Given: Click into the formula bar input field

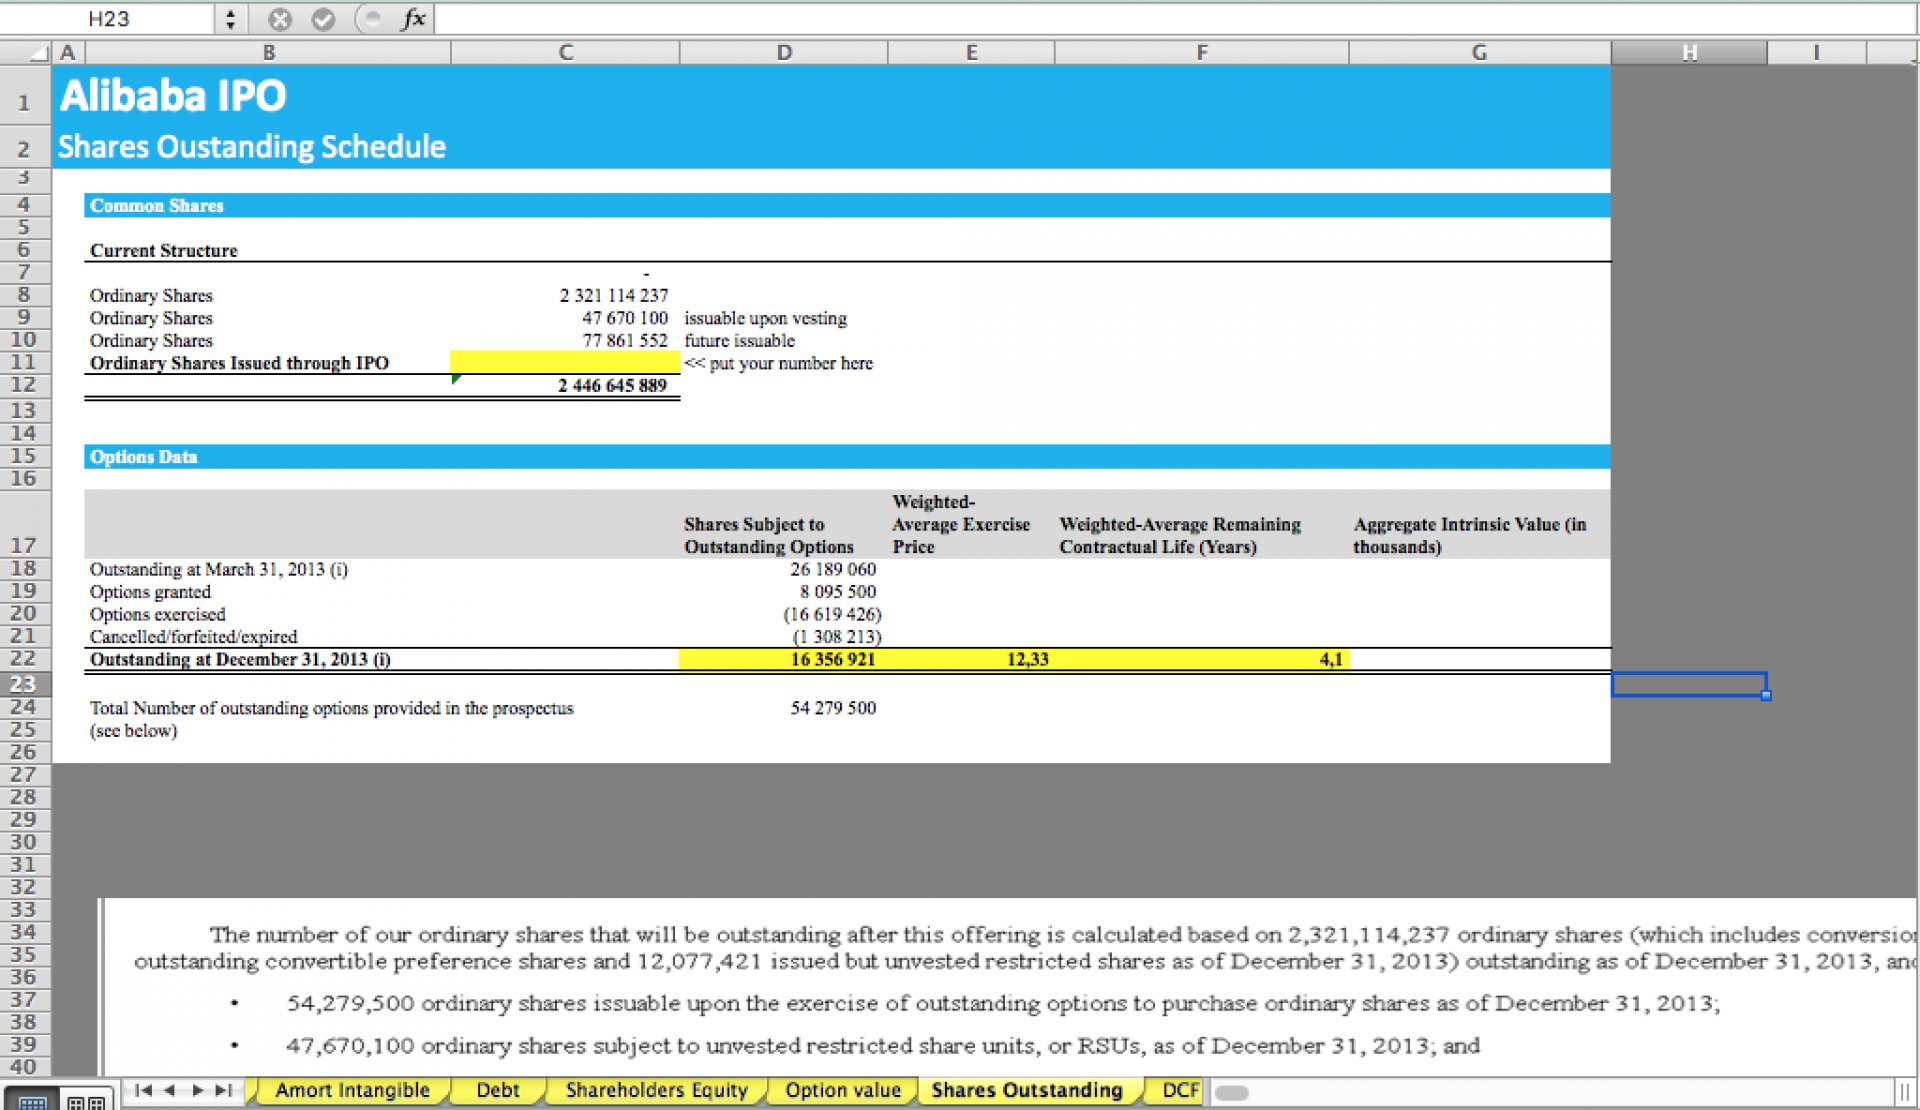Looking at the screenshot, I should [1175, 19].
